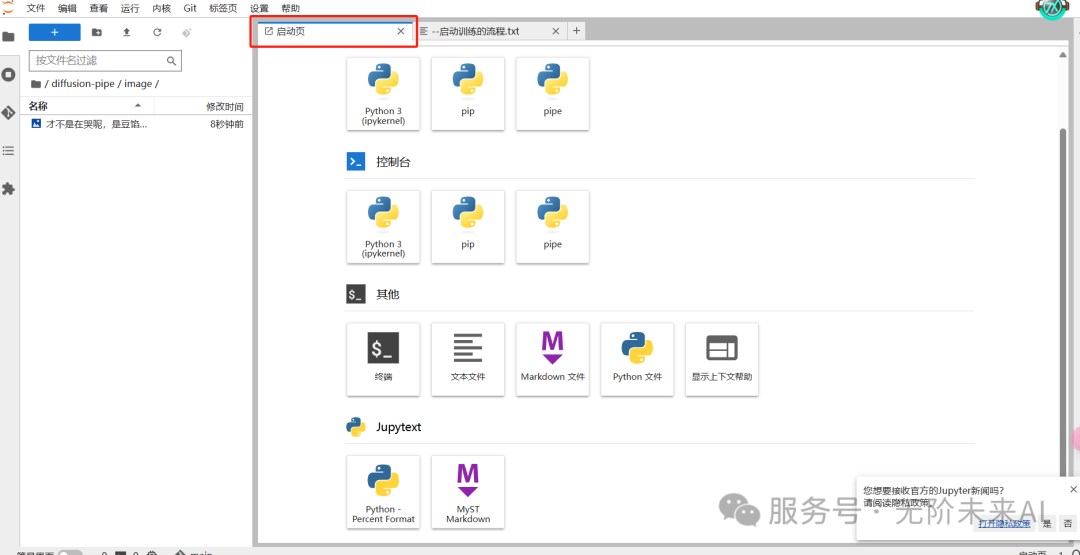Create a new 文本文件
The width and height of the screenshot is (1080, 555).
468,359
